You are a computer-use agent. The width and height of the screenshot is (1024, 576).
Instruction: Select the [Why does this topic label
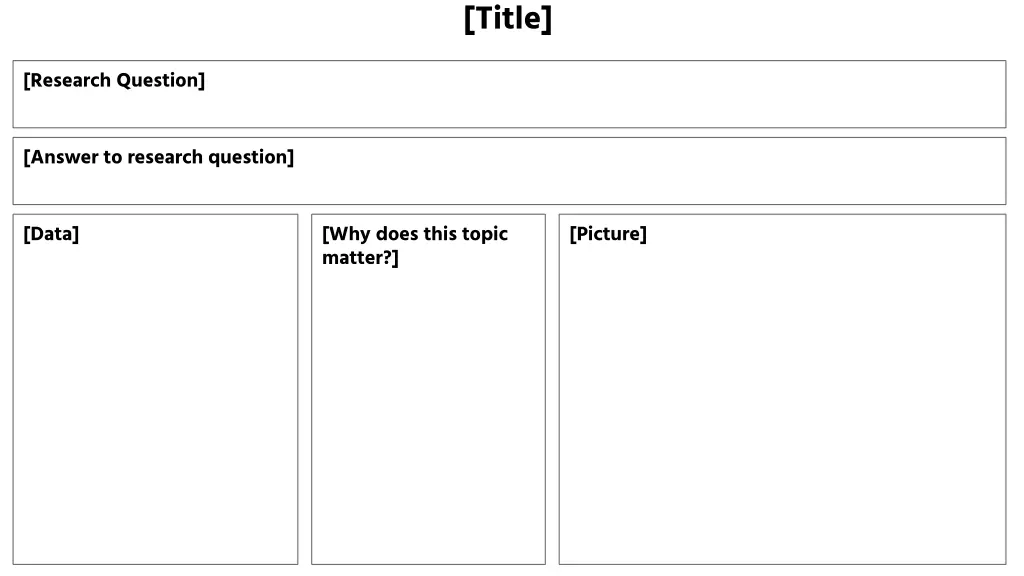pyautogui.click(x=415, y=234)
